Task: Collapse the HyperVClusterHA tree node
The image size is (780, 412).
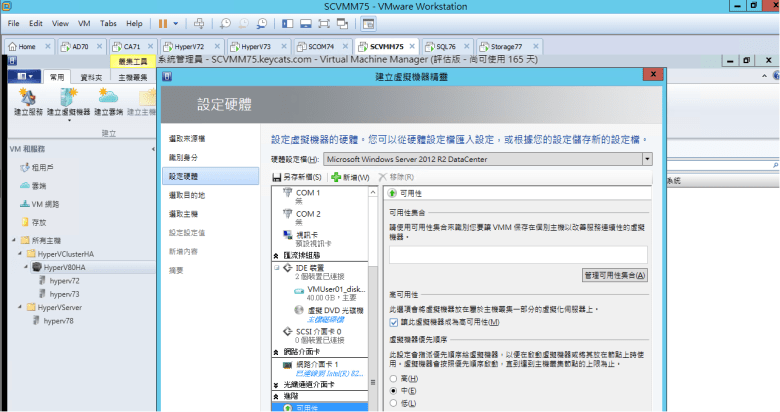Action: coord(19,254)
